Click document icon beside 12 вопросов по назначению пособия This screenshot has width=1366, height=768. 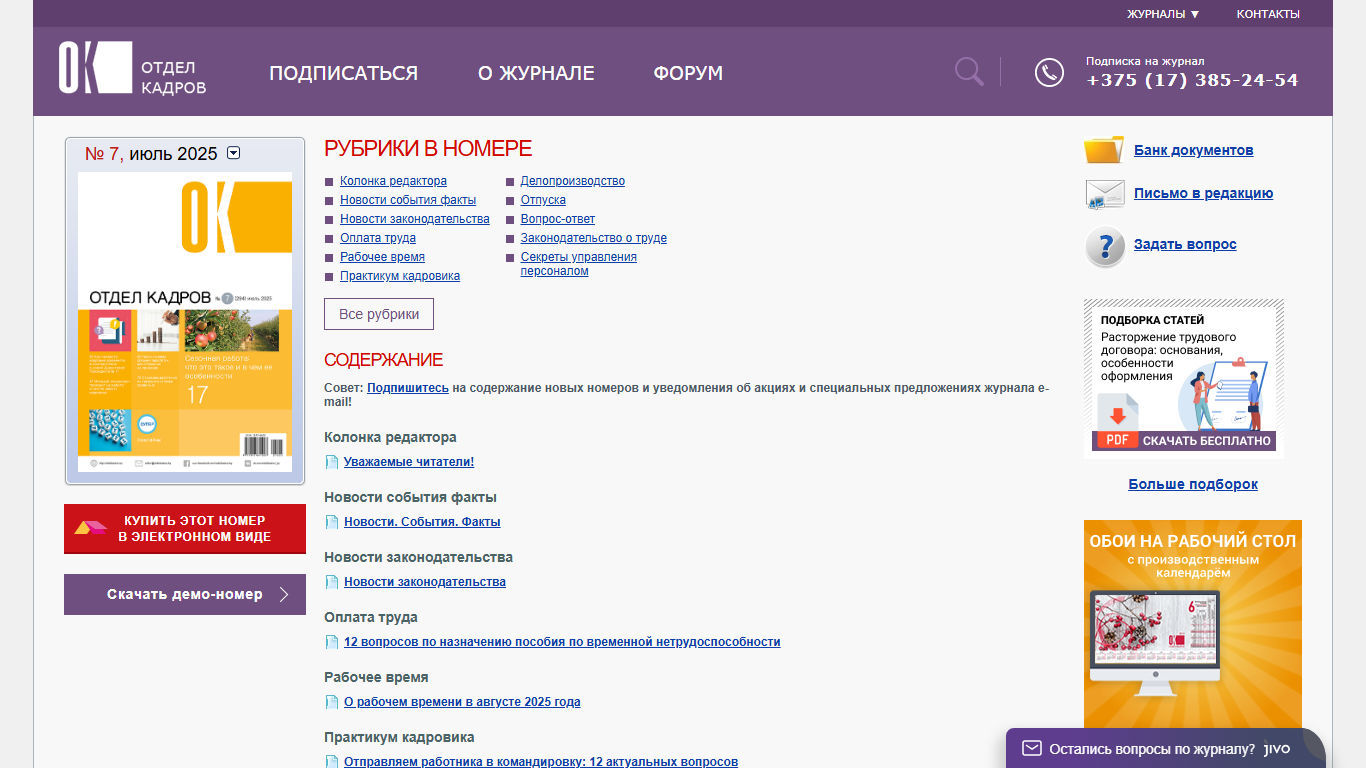332,642
